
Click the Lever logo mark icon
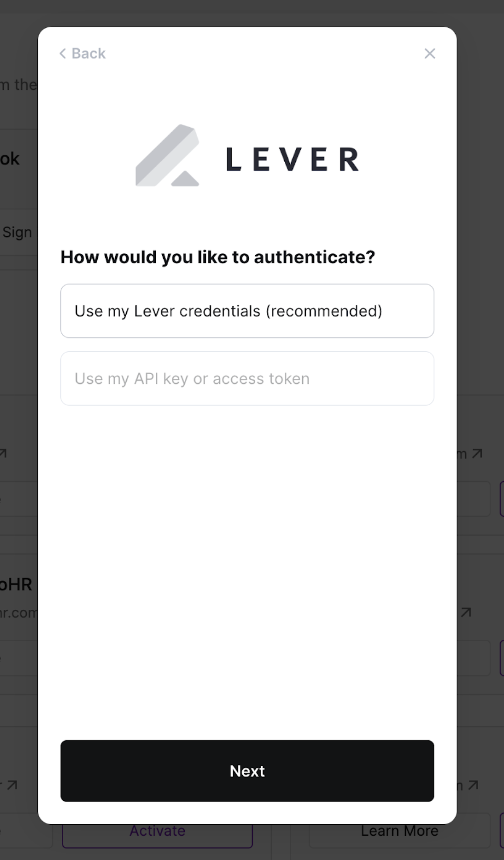(x=167, y=155)
